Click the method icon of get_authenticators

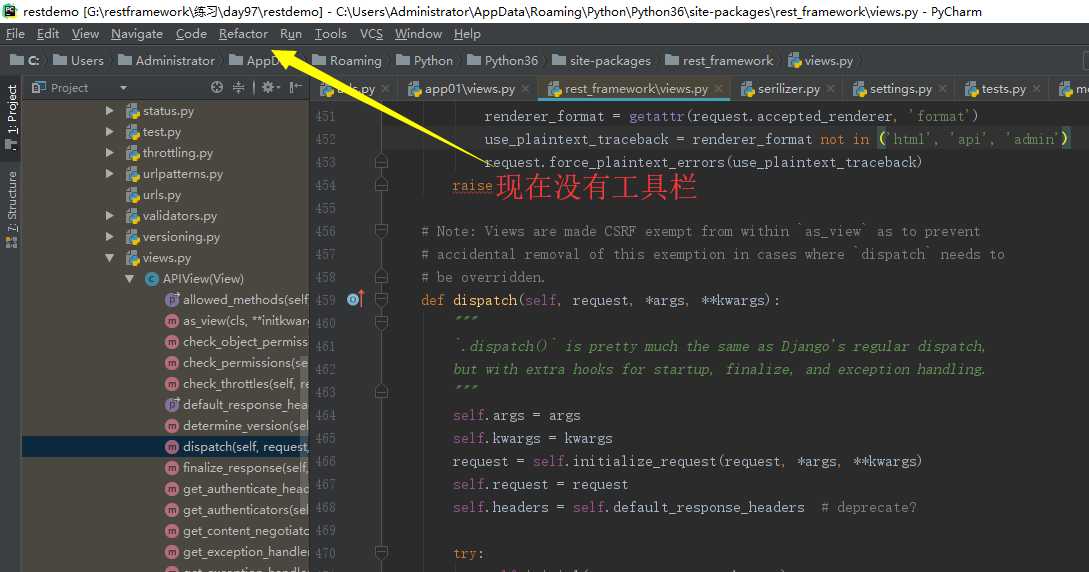click(172, 510)
